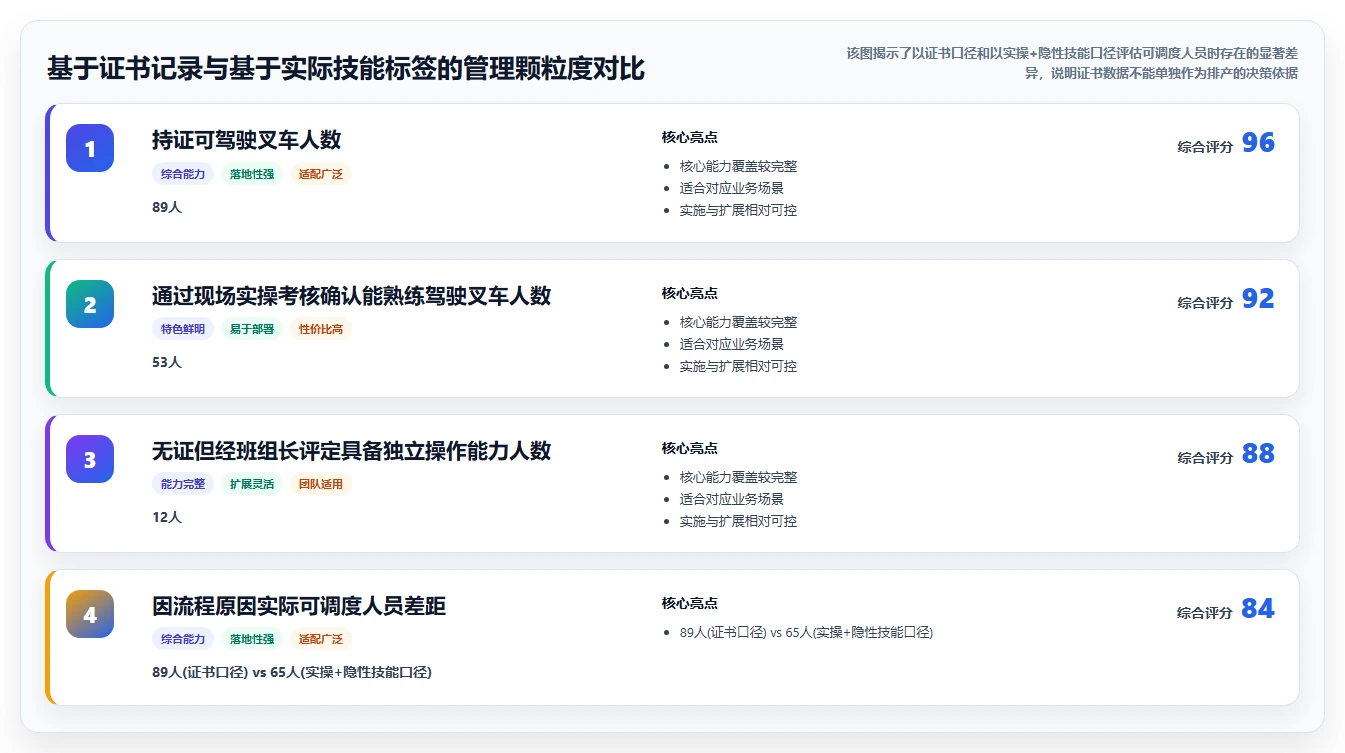Click the 12人 value
The width and height of the screenshot is (1345, 753).
(x=167, y=517)
